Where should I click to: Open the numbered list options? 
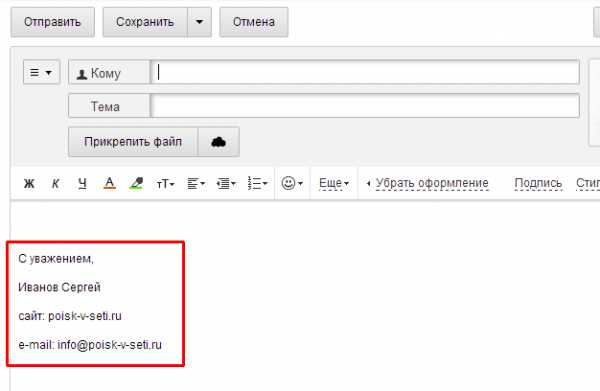tap(257, 183)
